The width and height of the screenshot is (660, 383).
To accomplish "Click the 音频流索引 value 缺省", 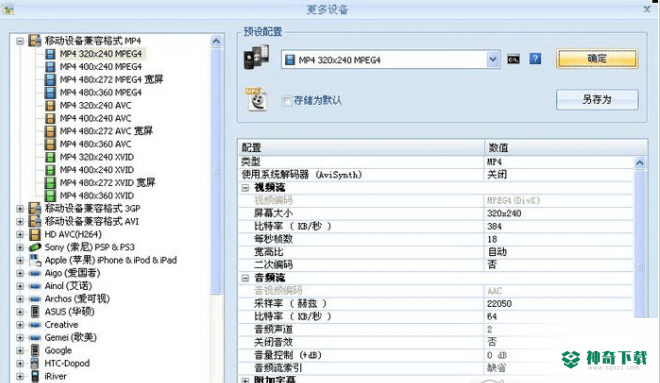I will 497,368.
